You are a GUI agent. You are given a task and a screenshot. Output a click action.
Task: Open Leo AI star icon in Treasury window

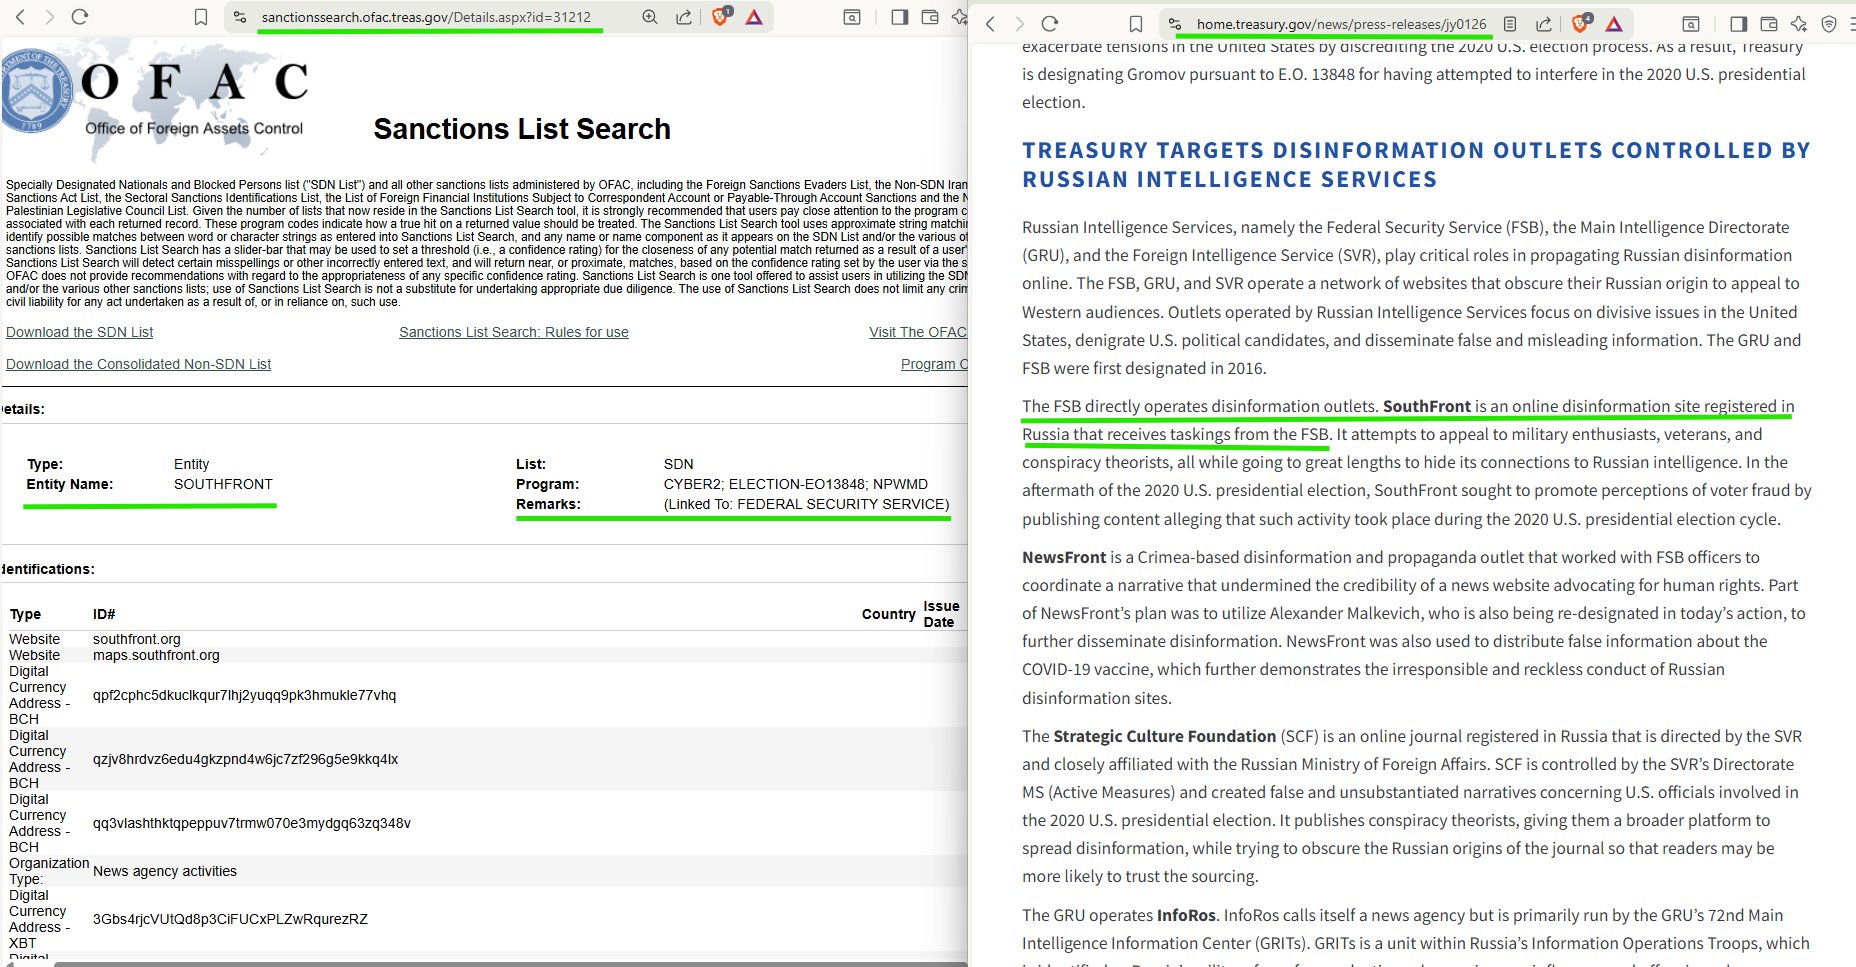coord(1799,24)
